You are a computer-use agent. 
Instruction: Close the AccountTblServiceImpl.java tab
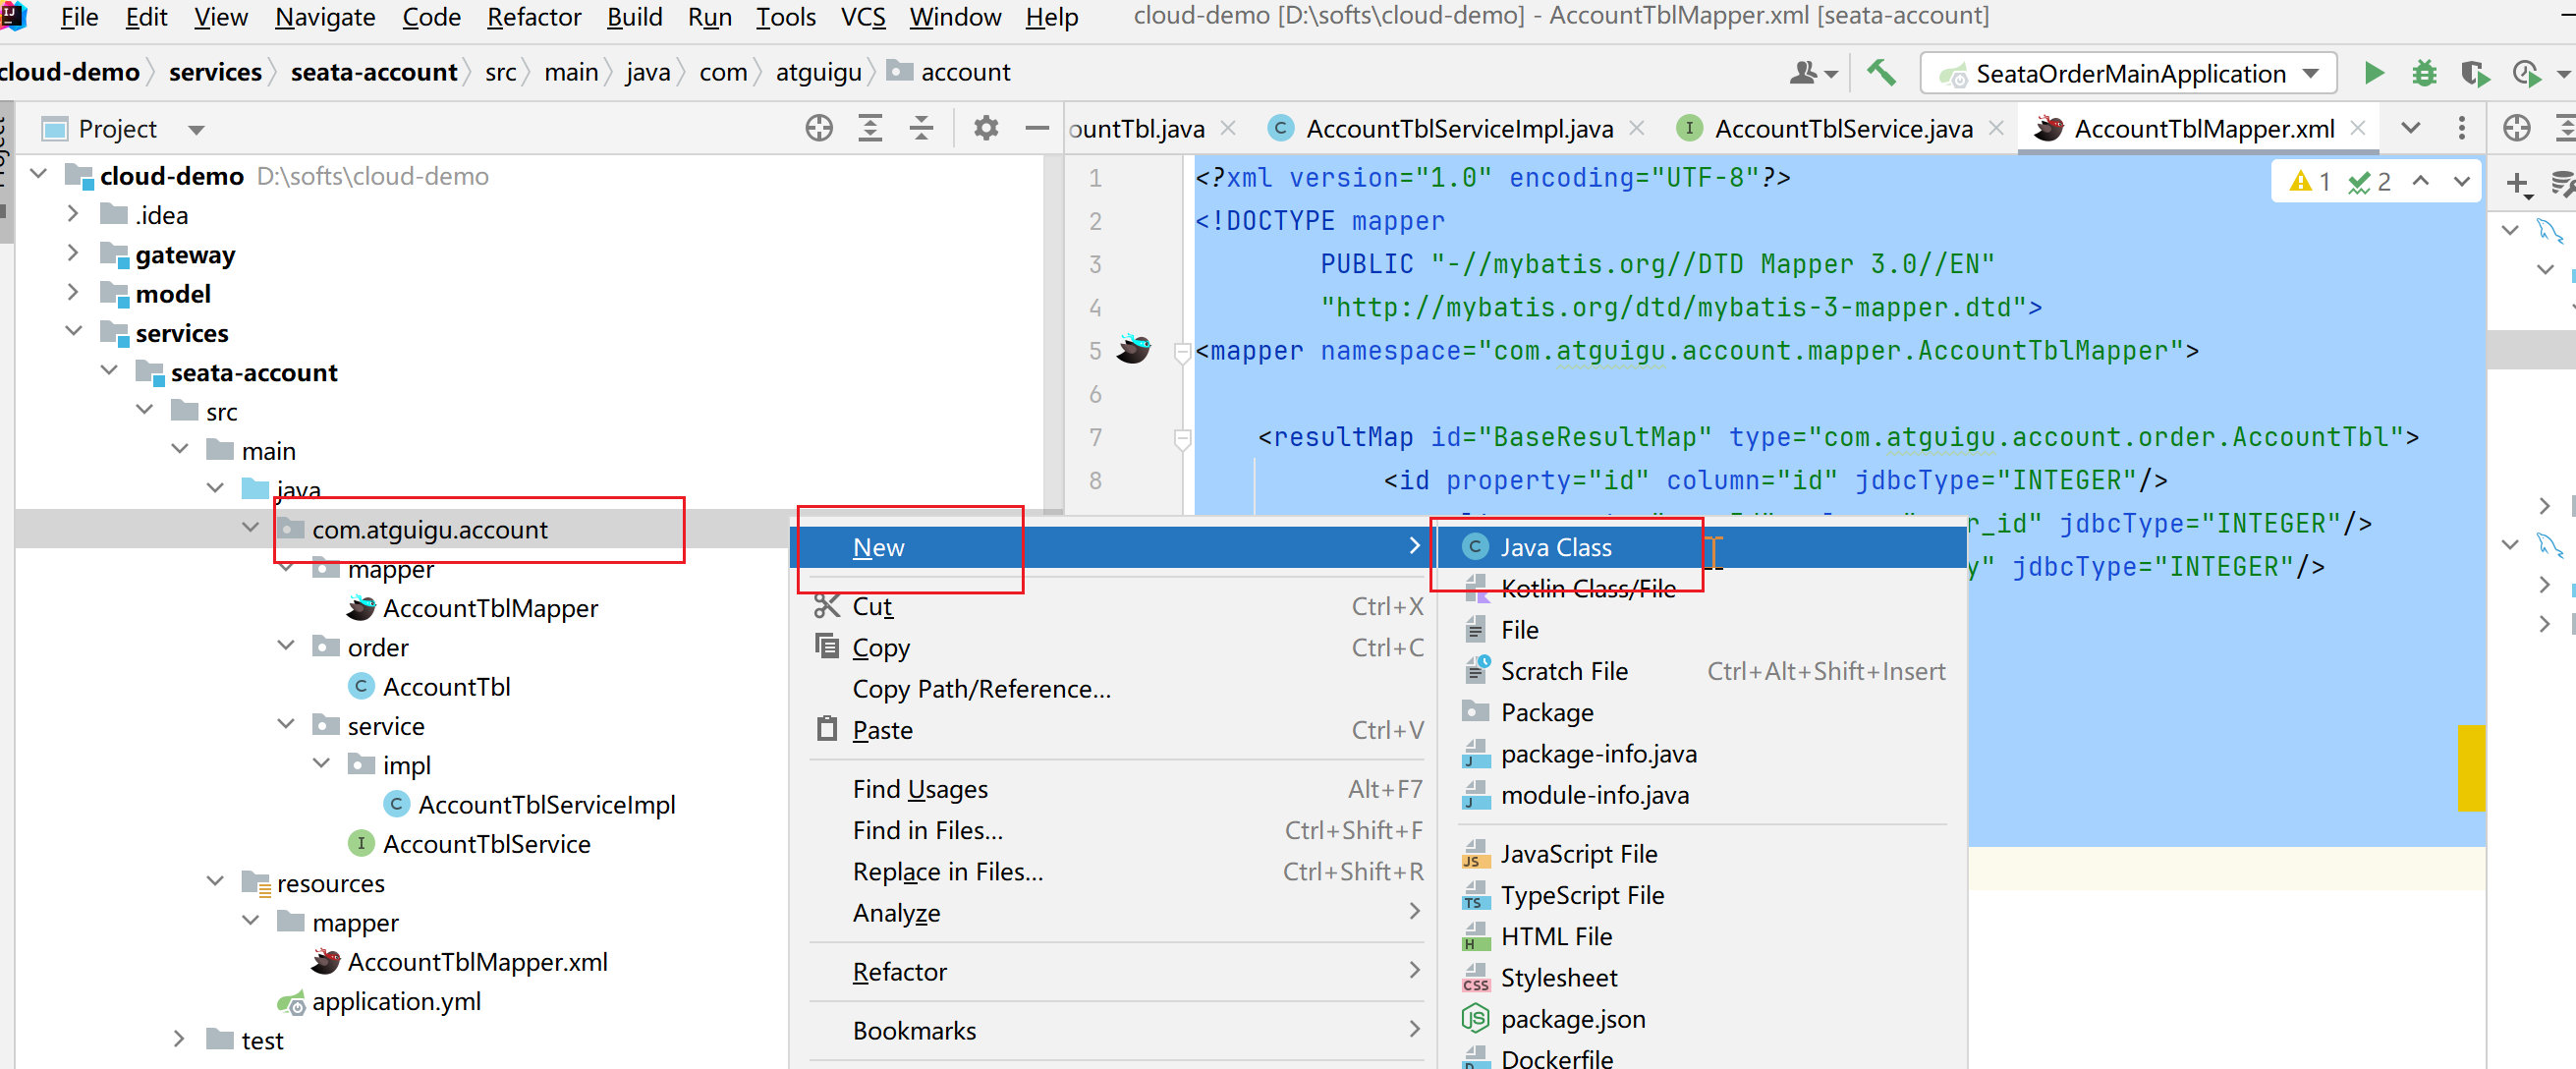[1636, 128]
